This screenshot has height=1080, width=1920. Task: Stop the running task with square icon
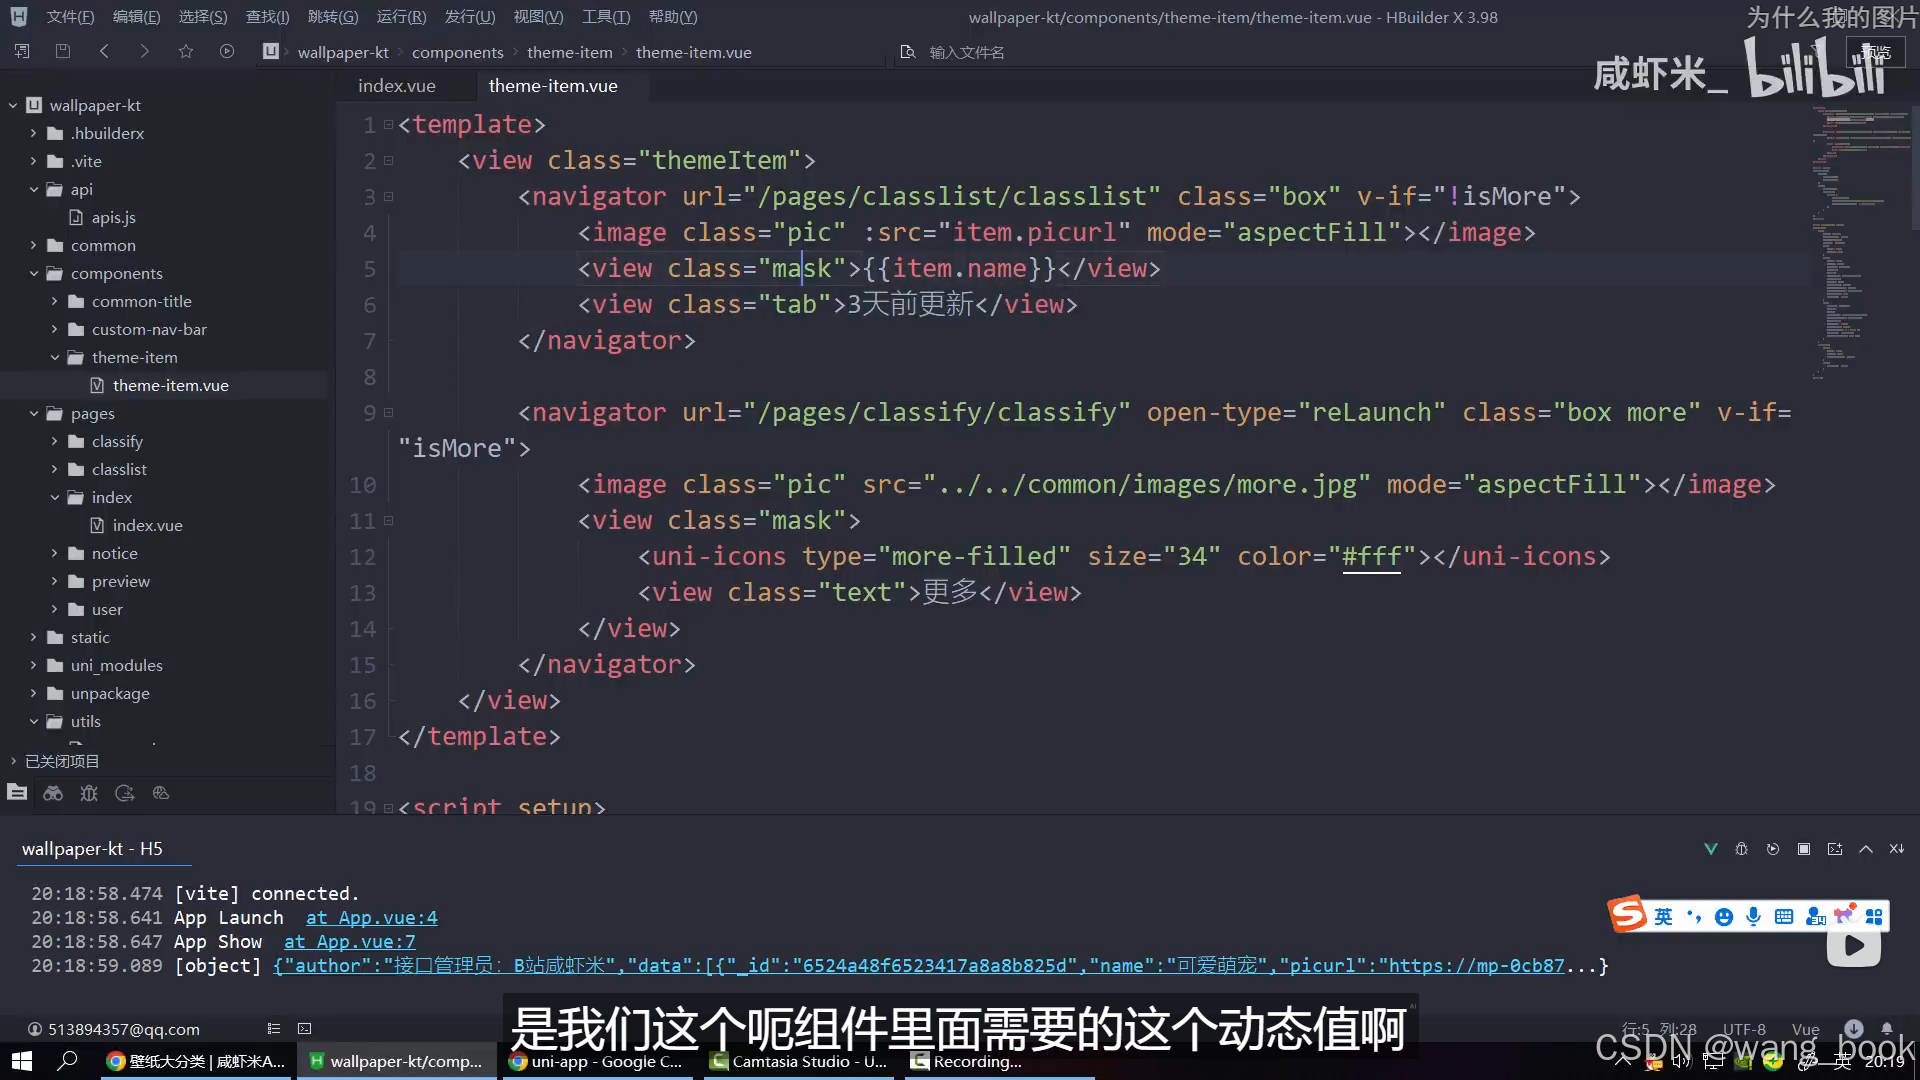(x=1804, y=849)
